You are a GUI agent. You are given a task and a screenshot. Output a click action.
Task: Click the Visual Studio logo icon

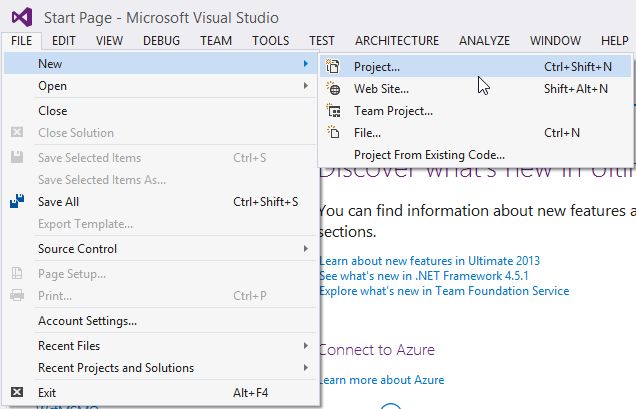pos(20,17)
